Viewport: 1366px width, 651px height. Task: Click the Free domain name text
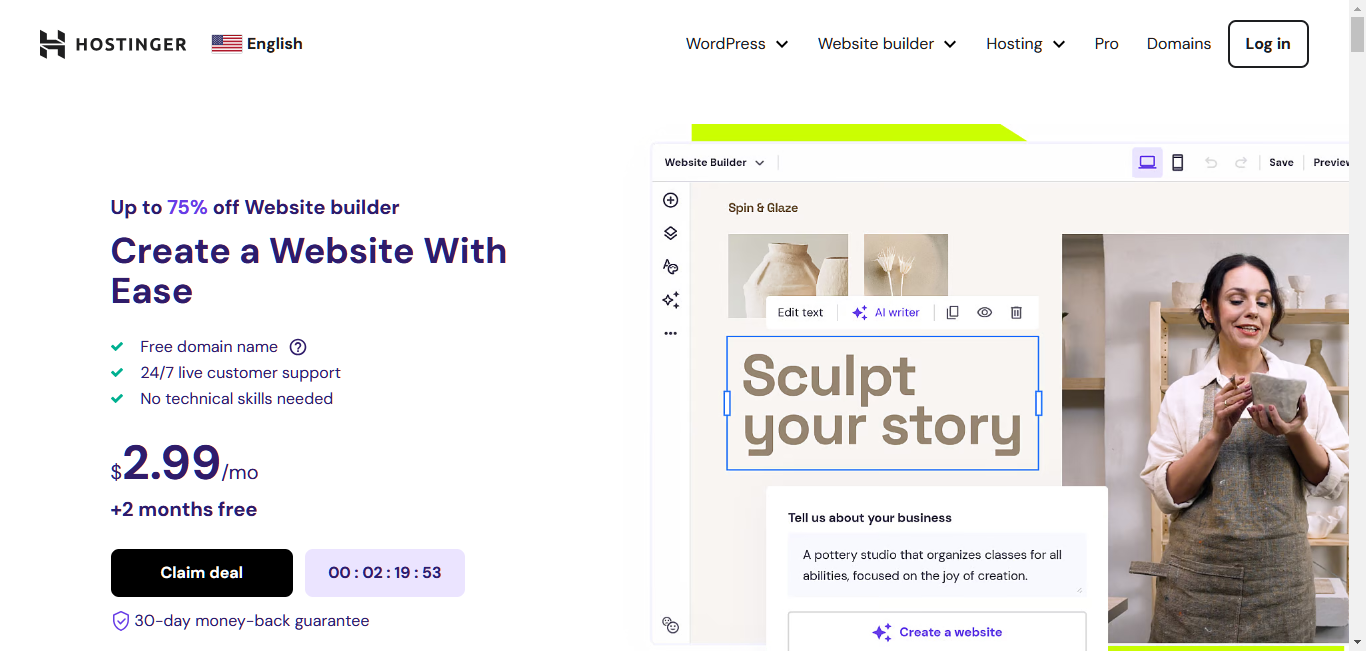coord(209,347)
